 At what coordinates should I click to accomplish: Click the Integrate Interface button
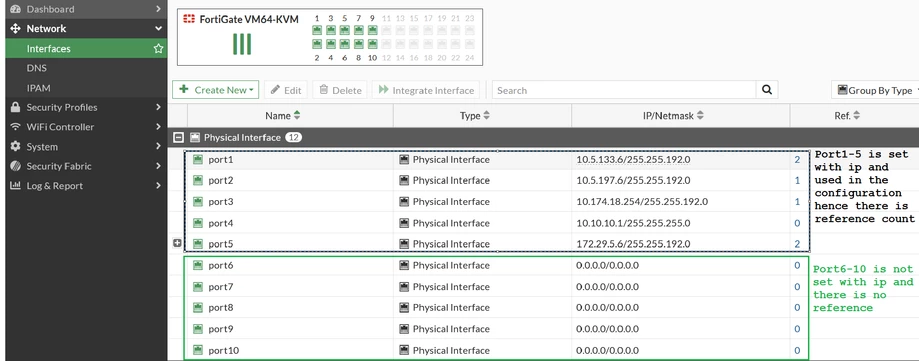pyautogui.click(x=426, y=90)
